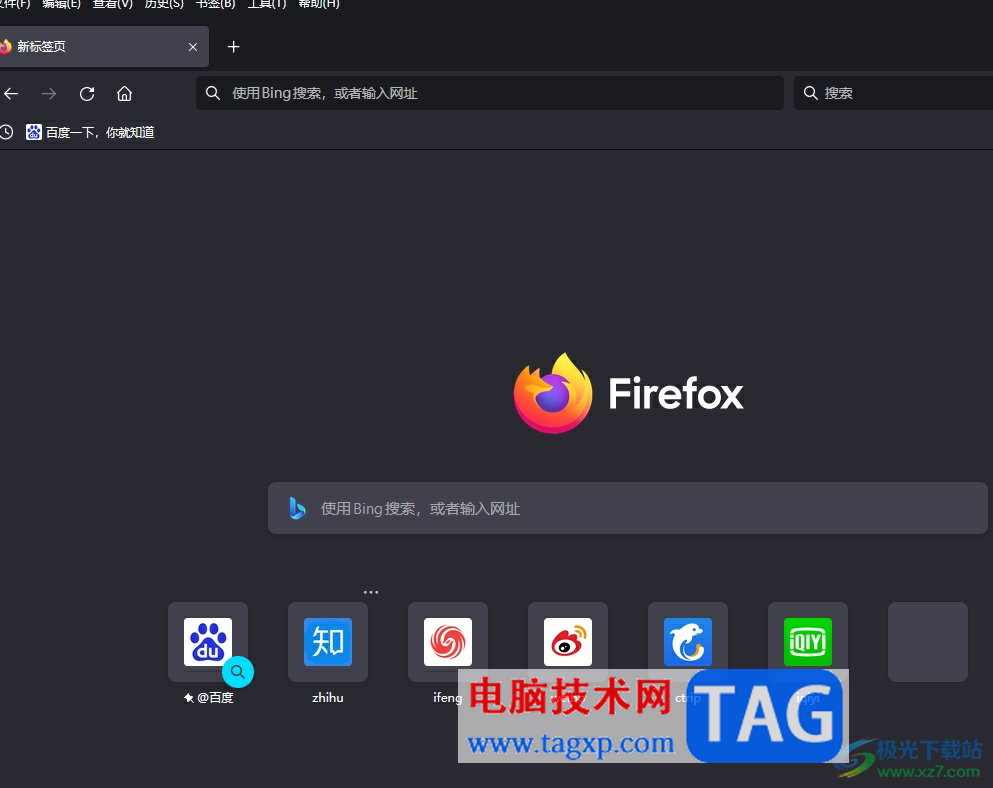
Task: Open the 书签(B) menu
Action: click(x=215, y=4)
